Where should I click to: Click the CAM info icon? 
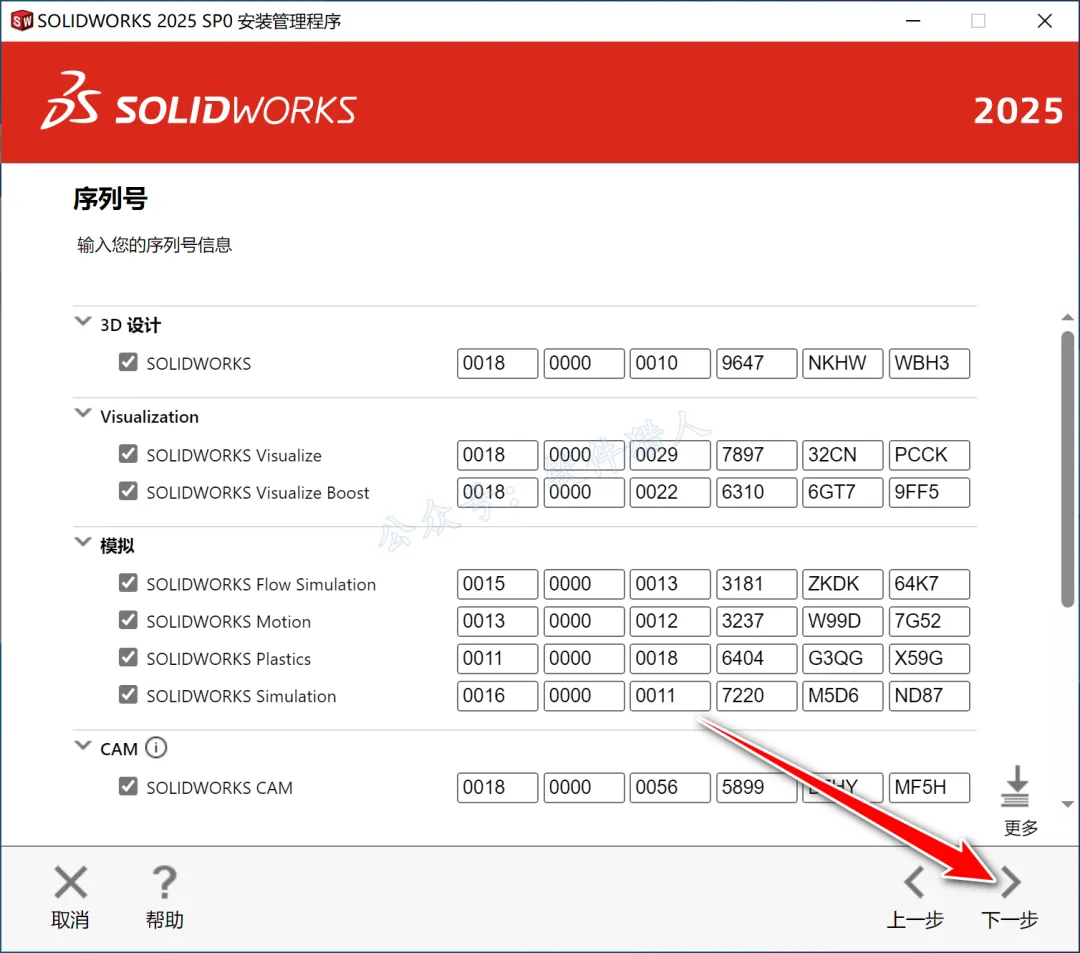[156, 748]
